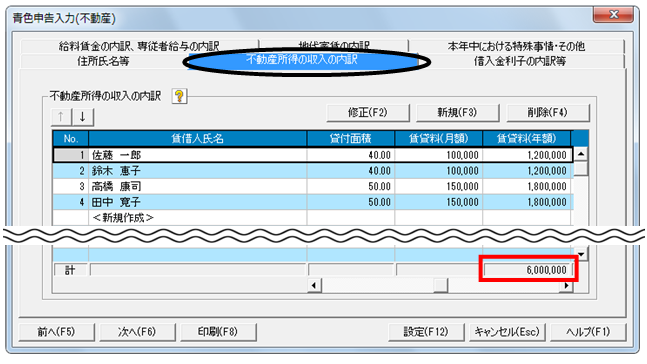Select row 鈴木 恵子
The height and width of the screenshot is (364, 647).
pos(313,170)
